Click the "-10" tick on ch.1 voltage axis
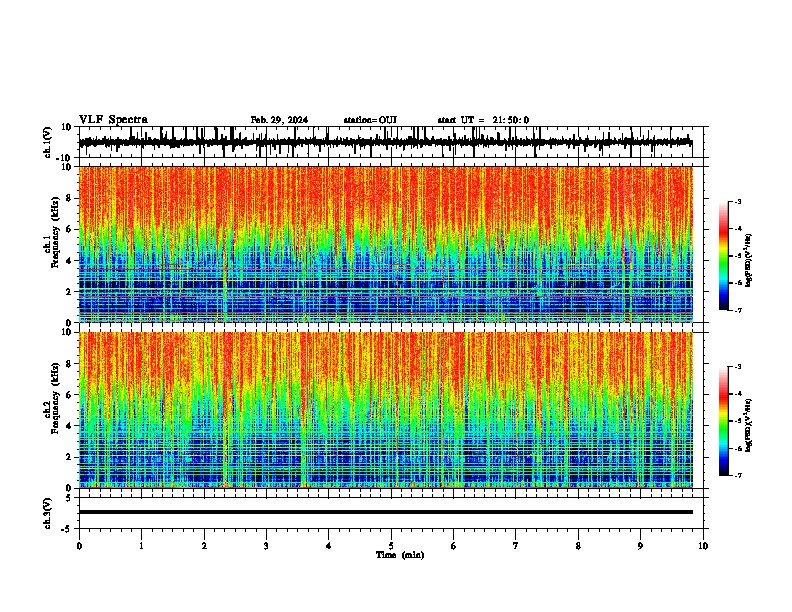Screen dimensions: 792x612 (65, 158)
